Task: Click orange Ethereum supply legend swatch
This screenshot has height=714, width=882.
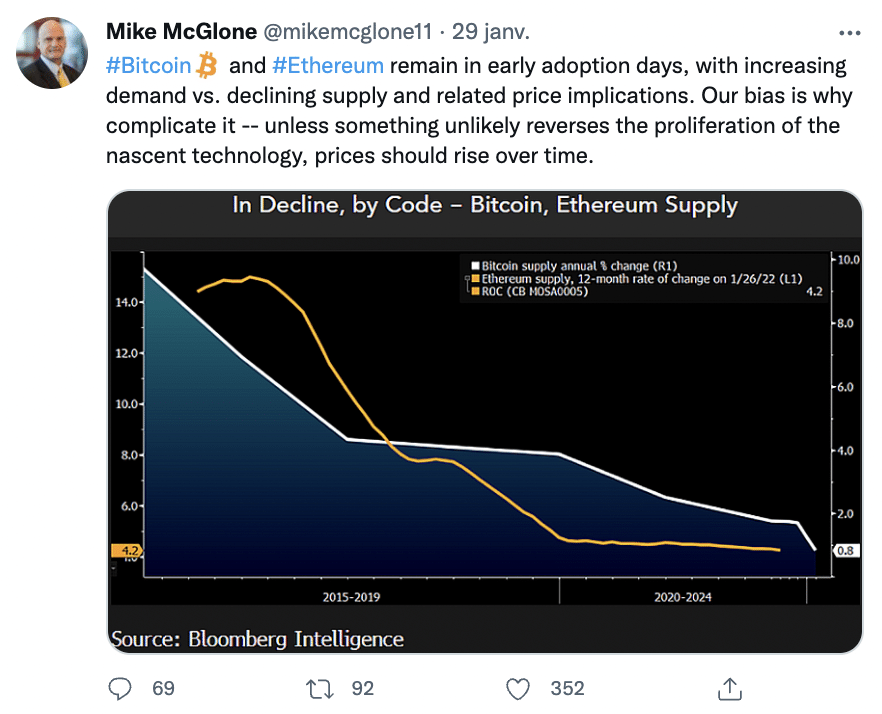Action: tap(475, 279)
